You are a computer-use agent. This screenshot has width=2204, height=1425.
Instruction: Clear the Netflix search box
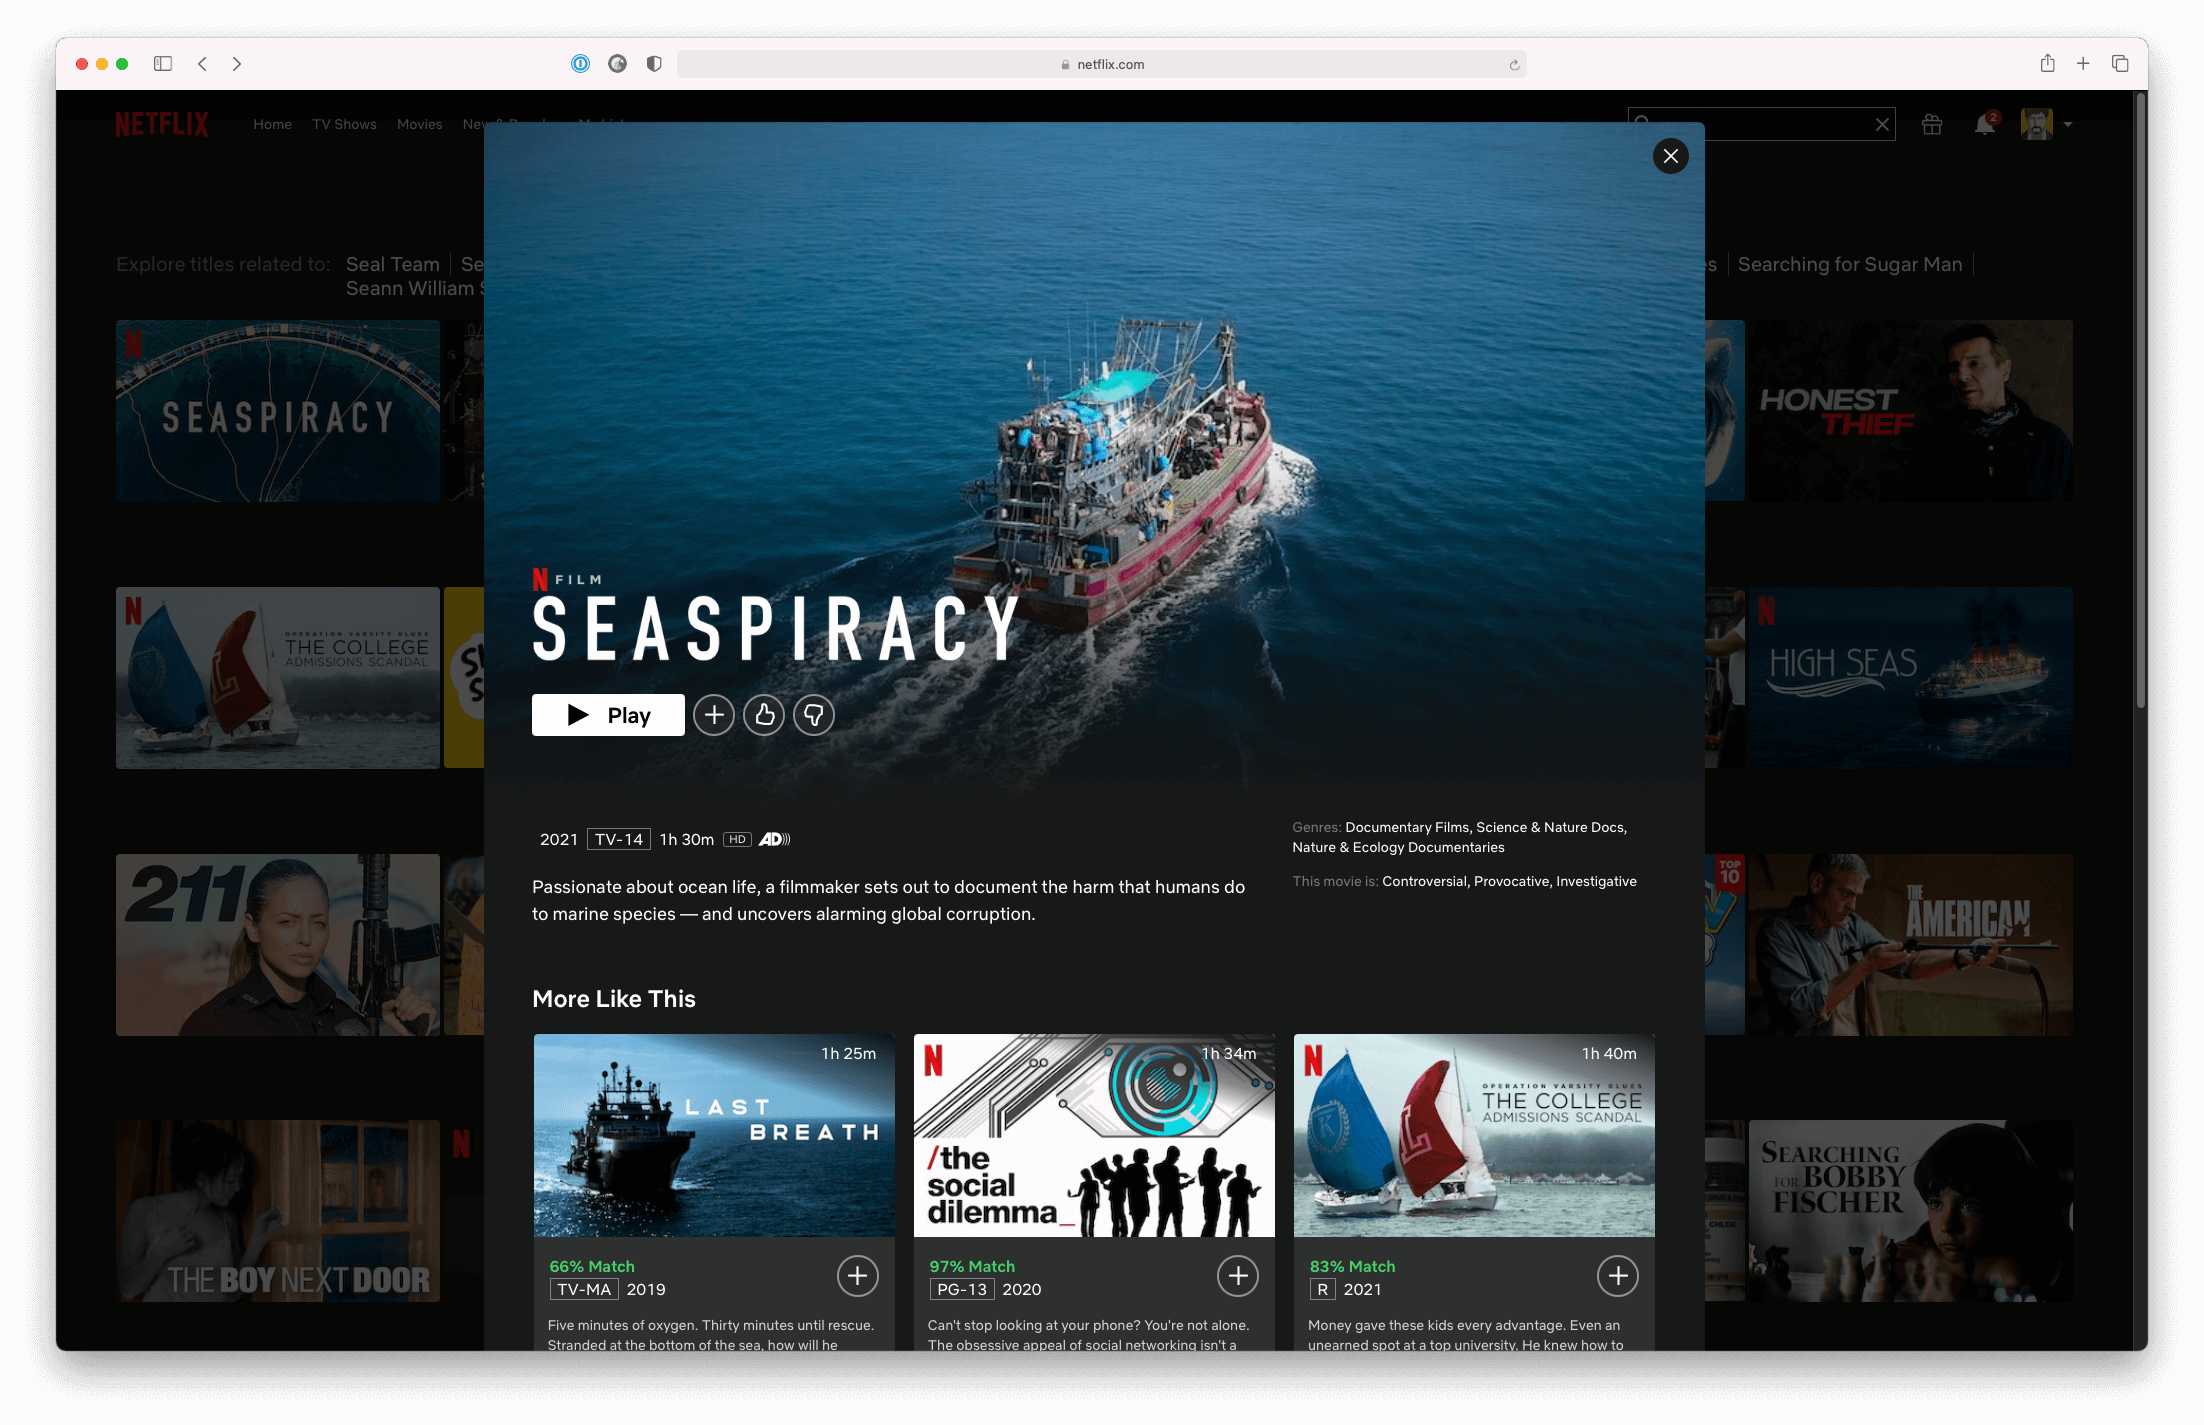[x=1882, y=124]
